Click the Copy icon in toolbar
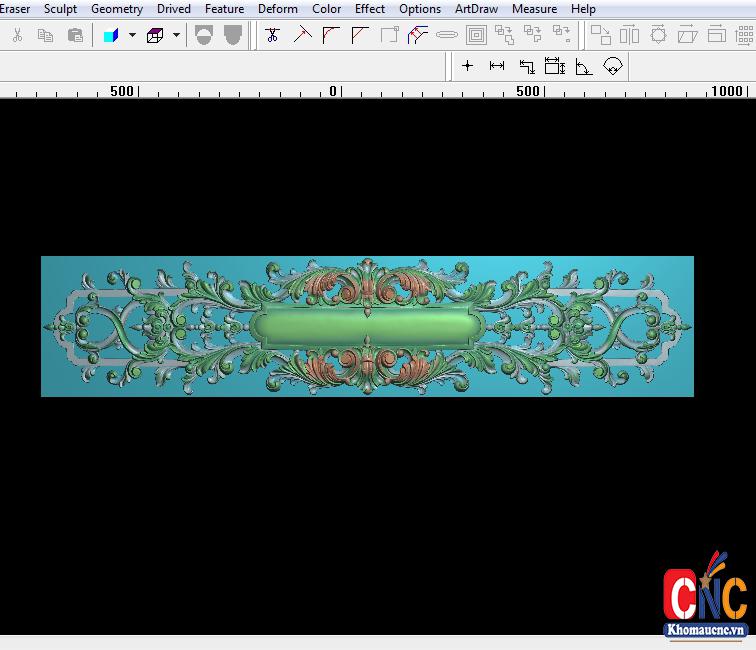756x650 pixels. [46, 35]
